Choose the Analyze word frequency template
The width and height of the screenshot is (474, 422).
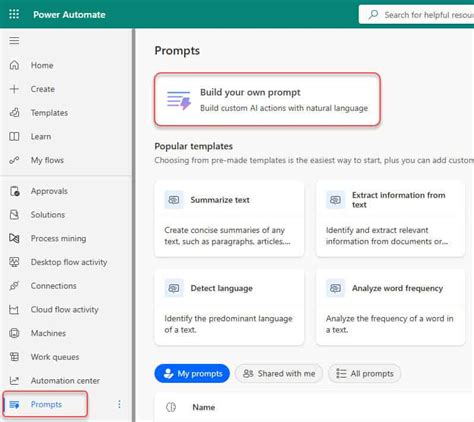click(x=390, y=307)
